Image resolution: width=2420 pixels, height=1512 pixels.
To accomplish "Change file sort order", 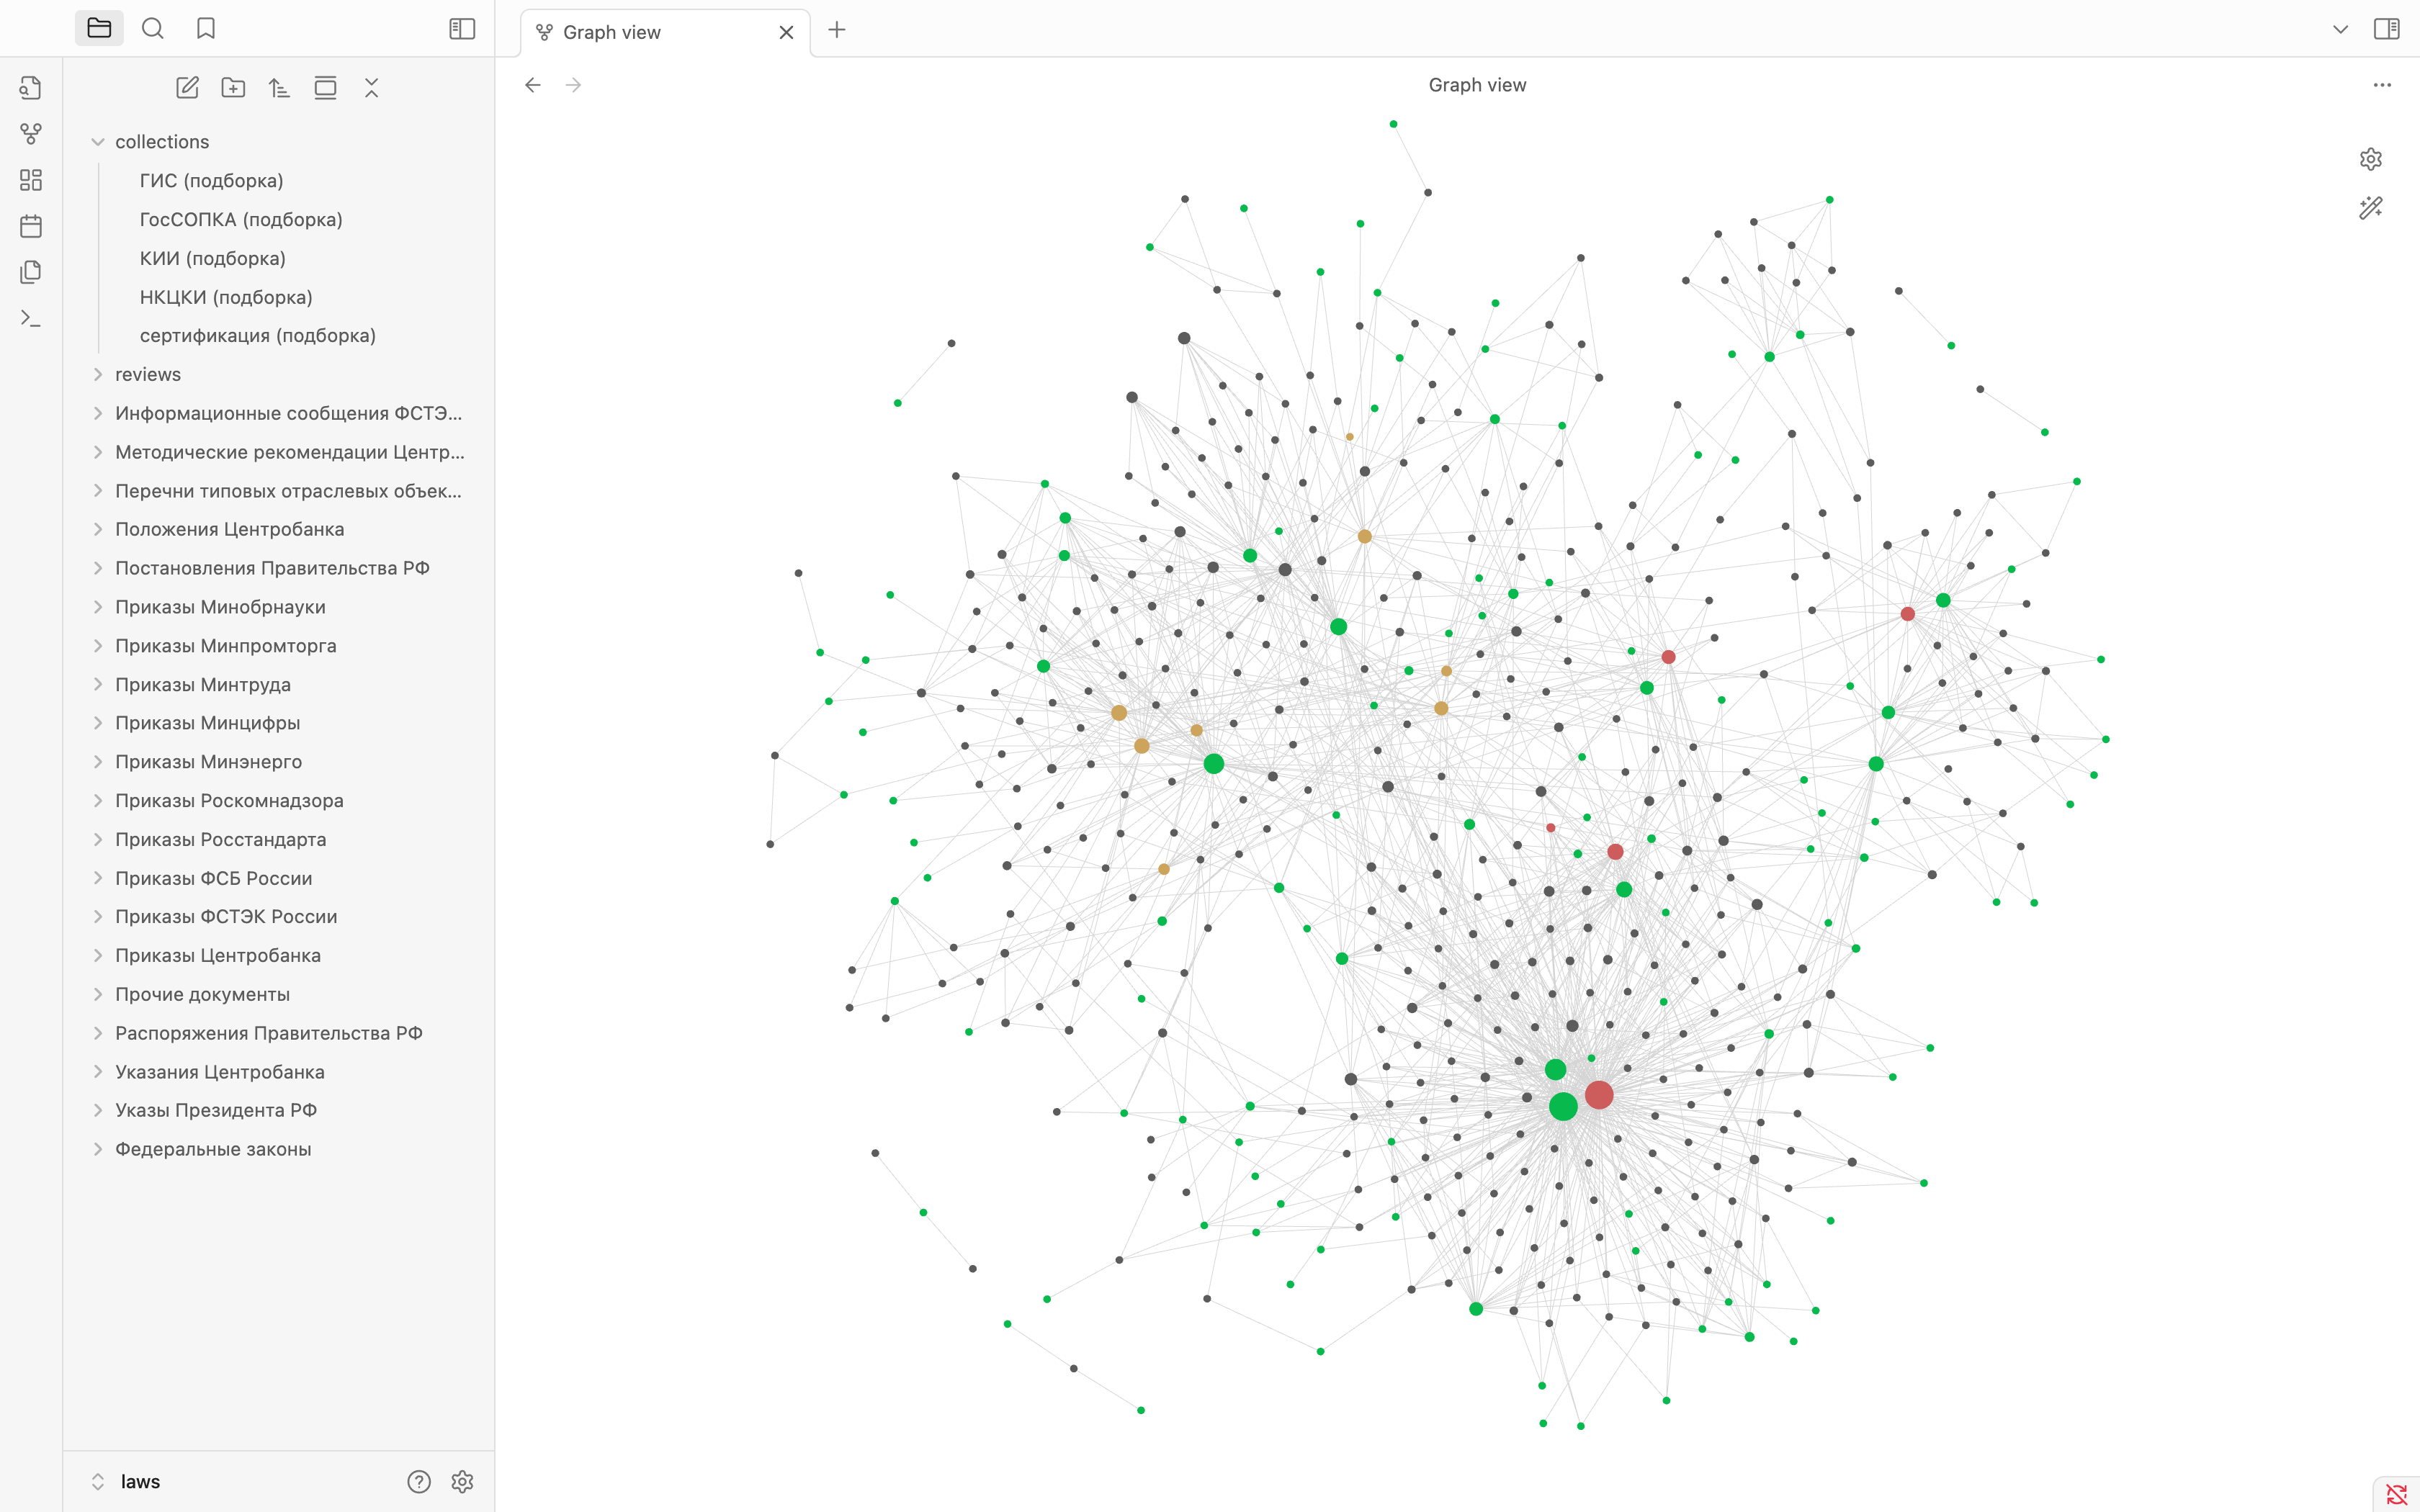I will click(279, 88).
